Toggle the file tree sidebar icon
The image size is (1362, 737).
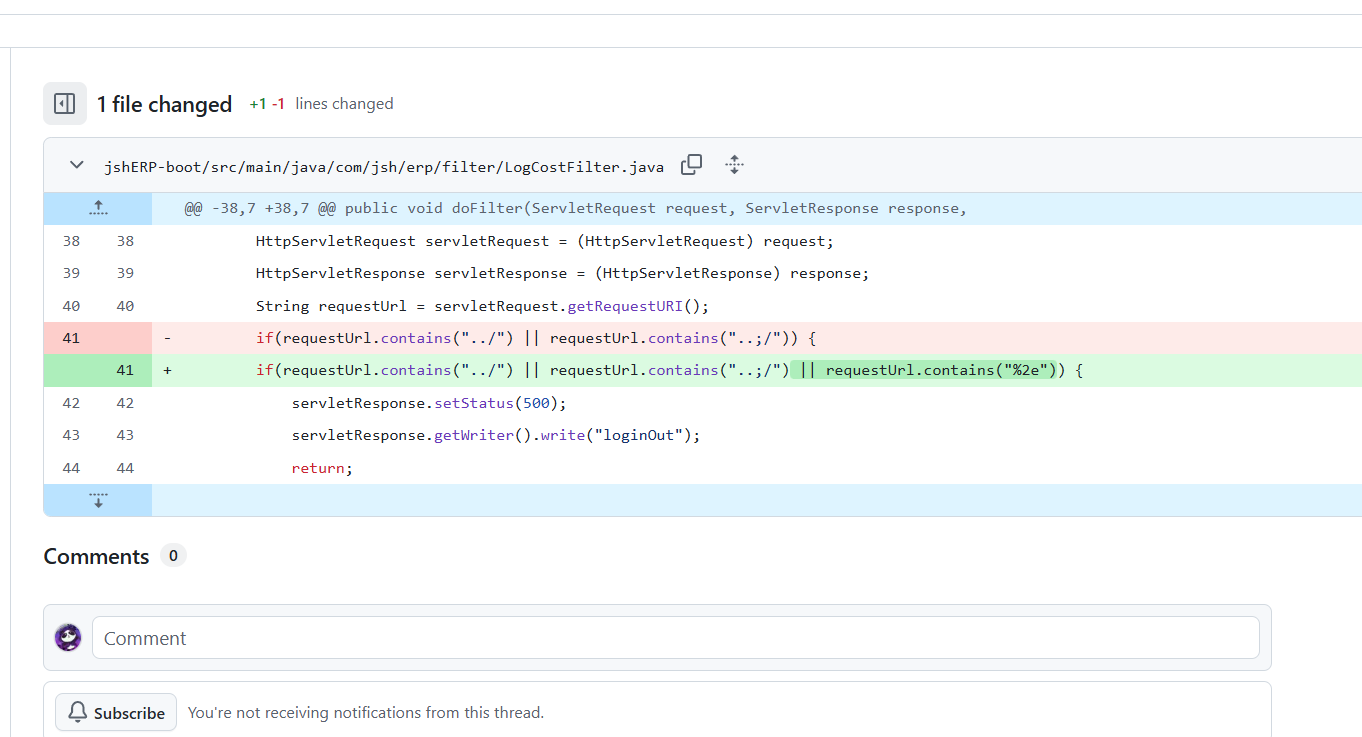tap(65, 104)
